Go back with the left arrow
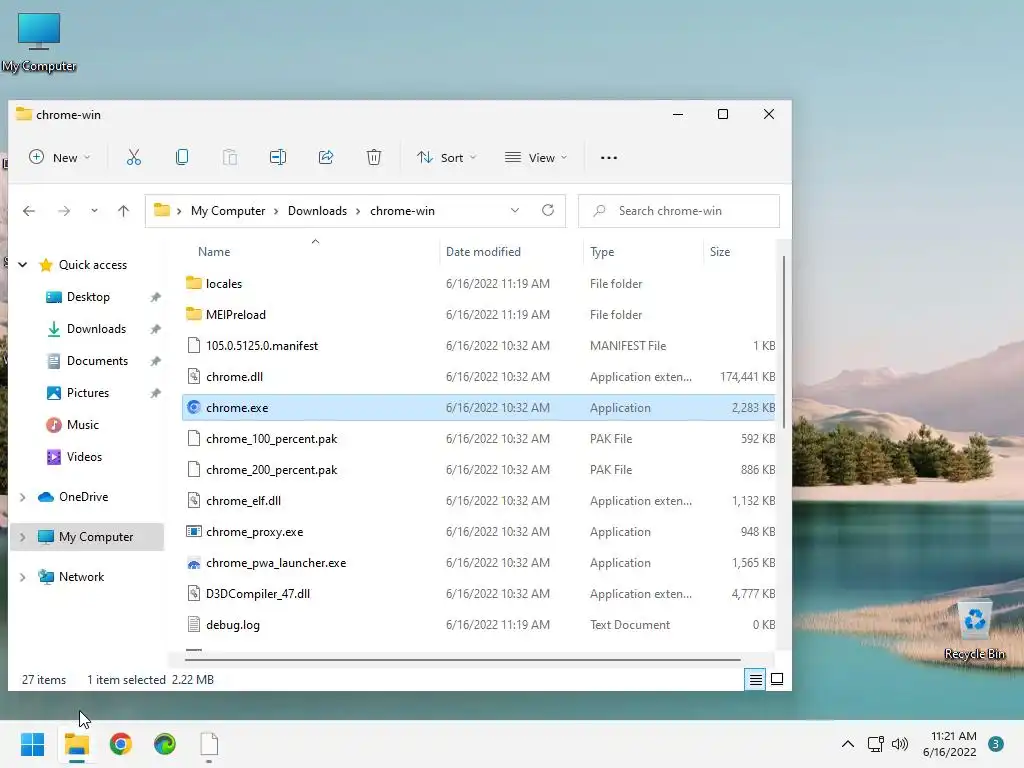Screen dimensions: 1024x768 29,211
